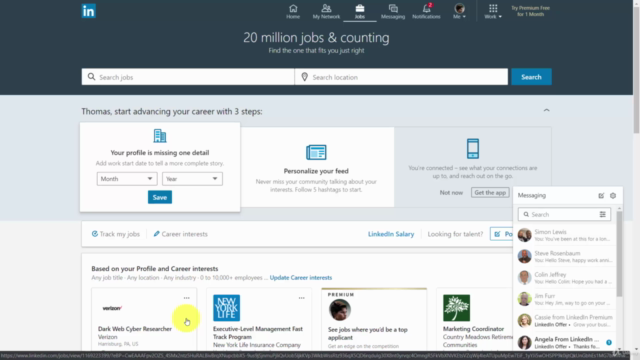Save the work start date

(160, 197)
